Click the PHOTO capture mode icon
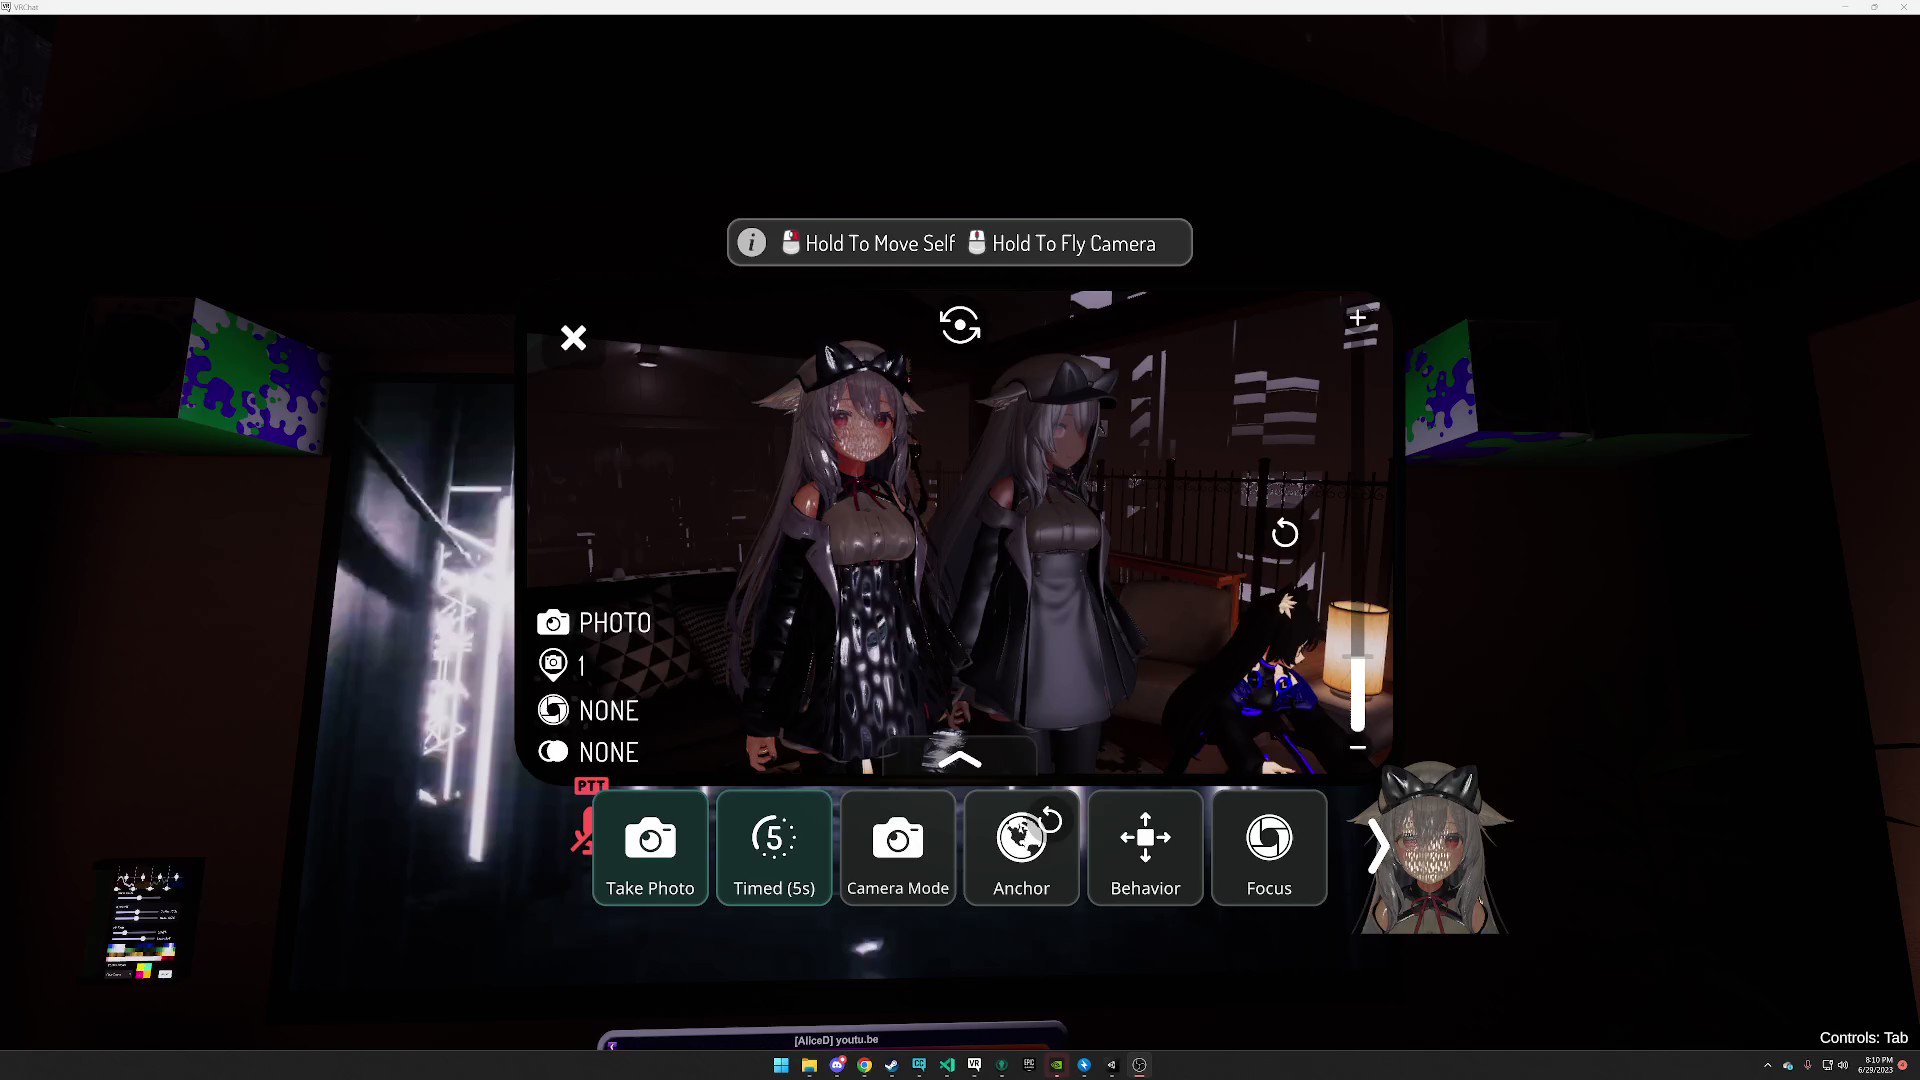 [x=555, y=622]
